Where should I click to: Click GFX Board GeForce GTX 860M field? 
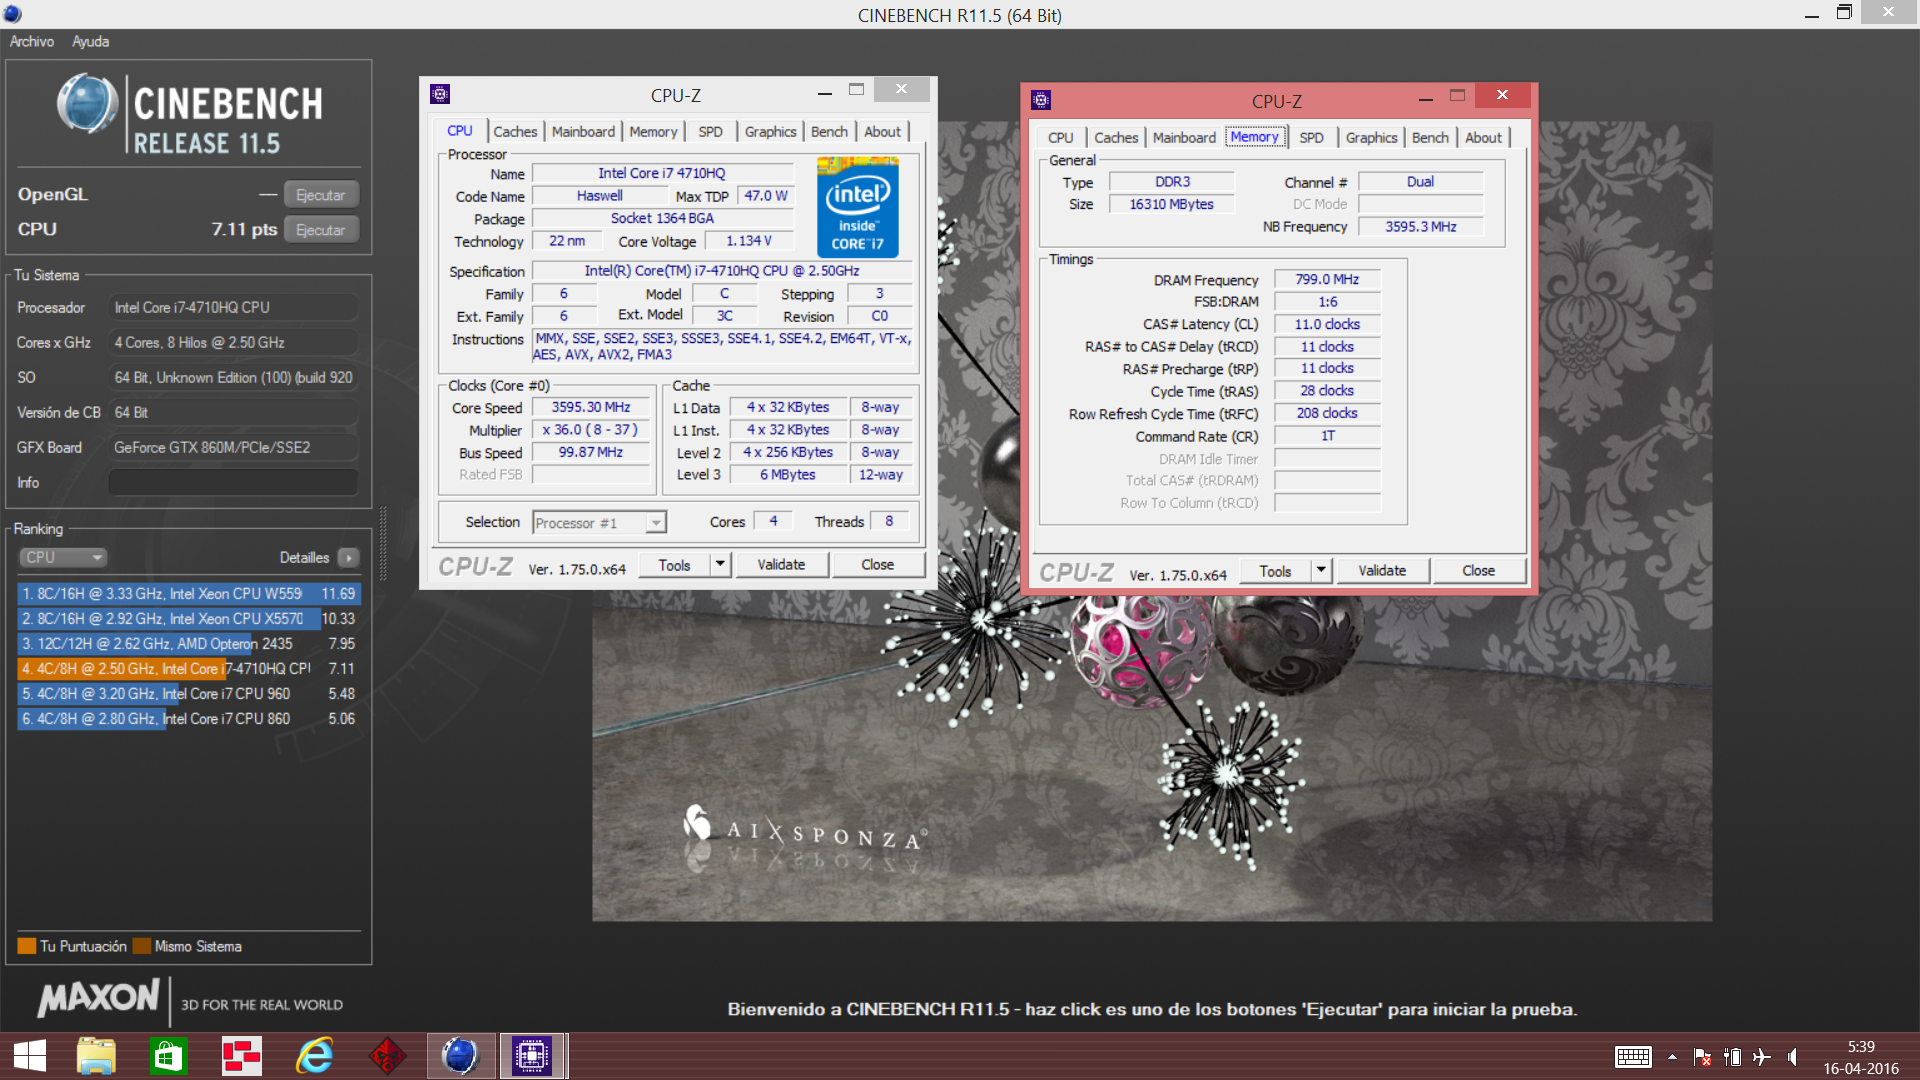(x=233, y=447)
